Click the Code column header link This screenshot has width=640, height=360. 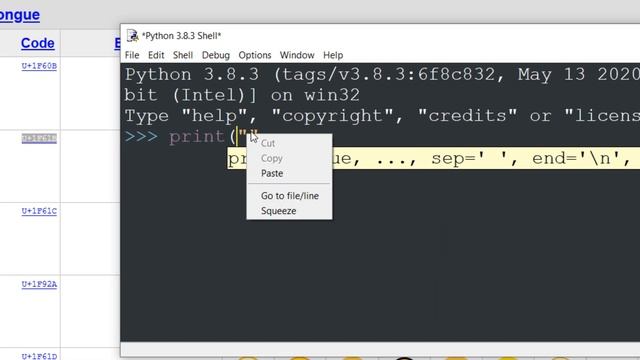click(x=38, y=43)
